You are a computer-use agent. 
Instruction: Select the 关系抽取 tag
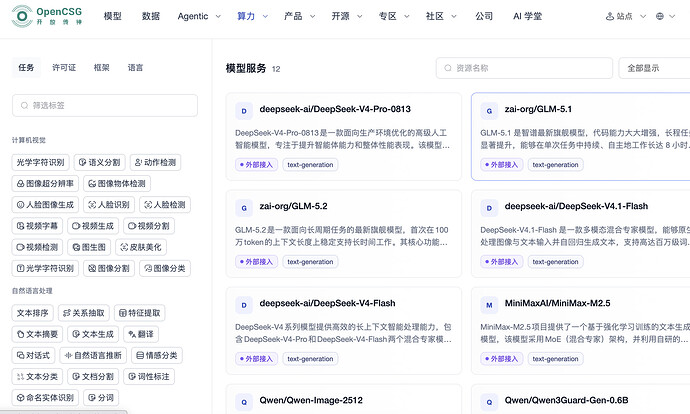click(84, 313)
